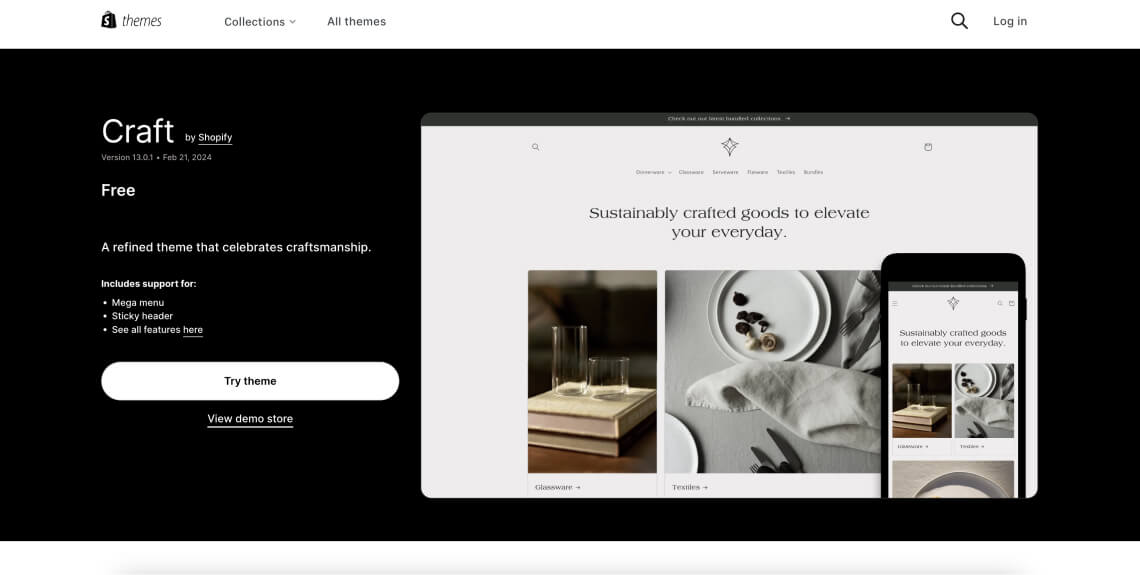
Task: Select Serveware in the preview navigation
Action: point(725,172)
